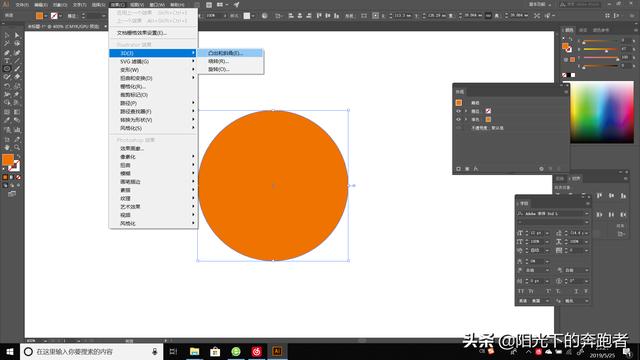The image size is (640, 360).
Task: Open control bar stroke color dropdown arrow
Action: [60, 16]
